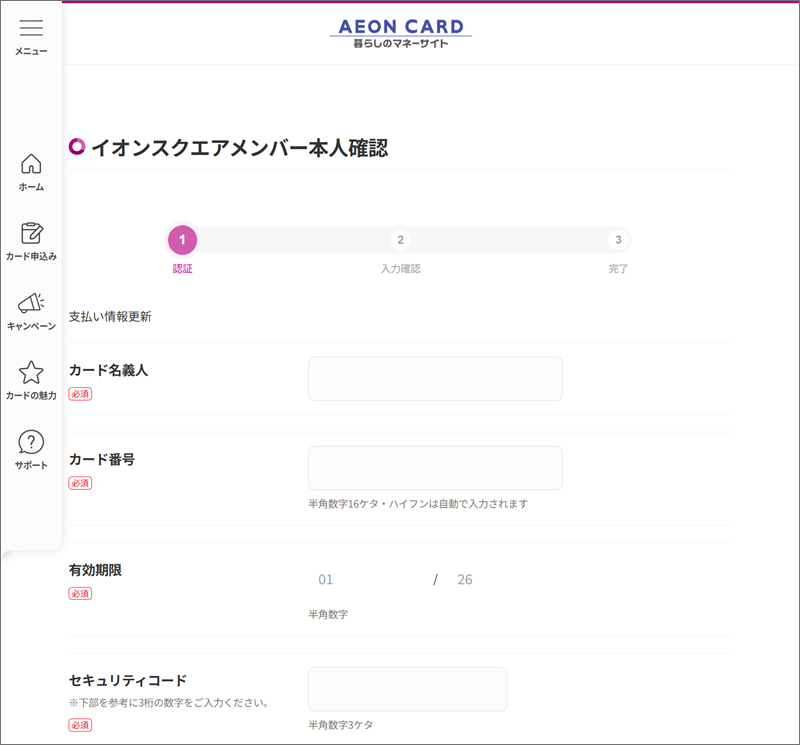The width and height of the screenshot is (800, 745).
Task: Click the ※下部を参考に3桁の数字 note
Action: [x=169, y=703]
